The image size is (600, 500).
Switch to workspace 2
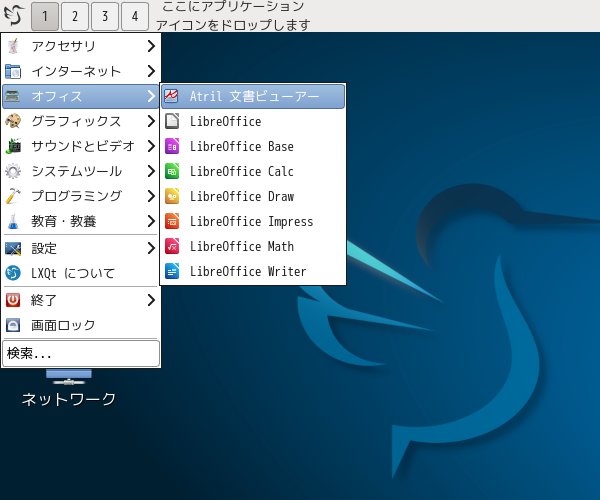(x=75, y=16)
